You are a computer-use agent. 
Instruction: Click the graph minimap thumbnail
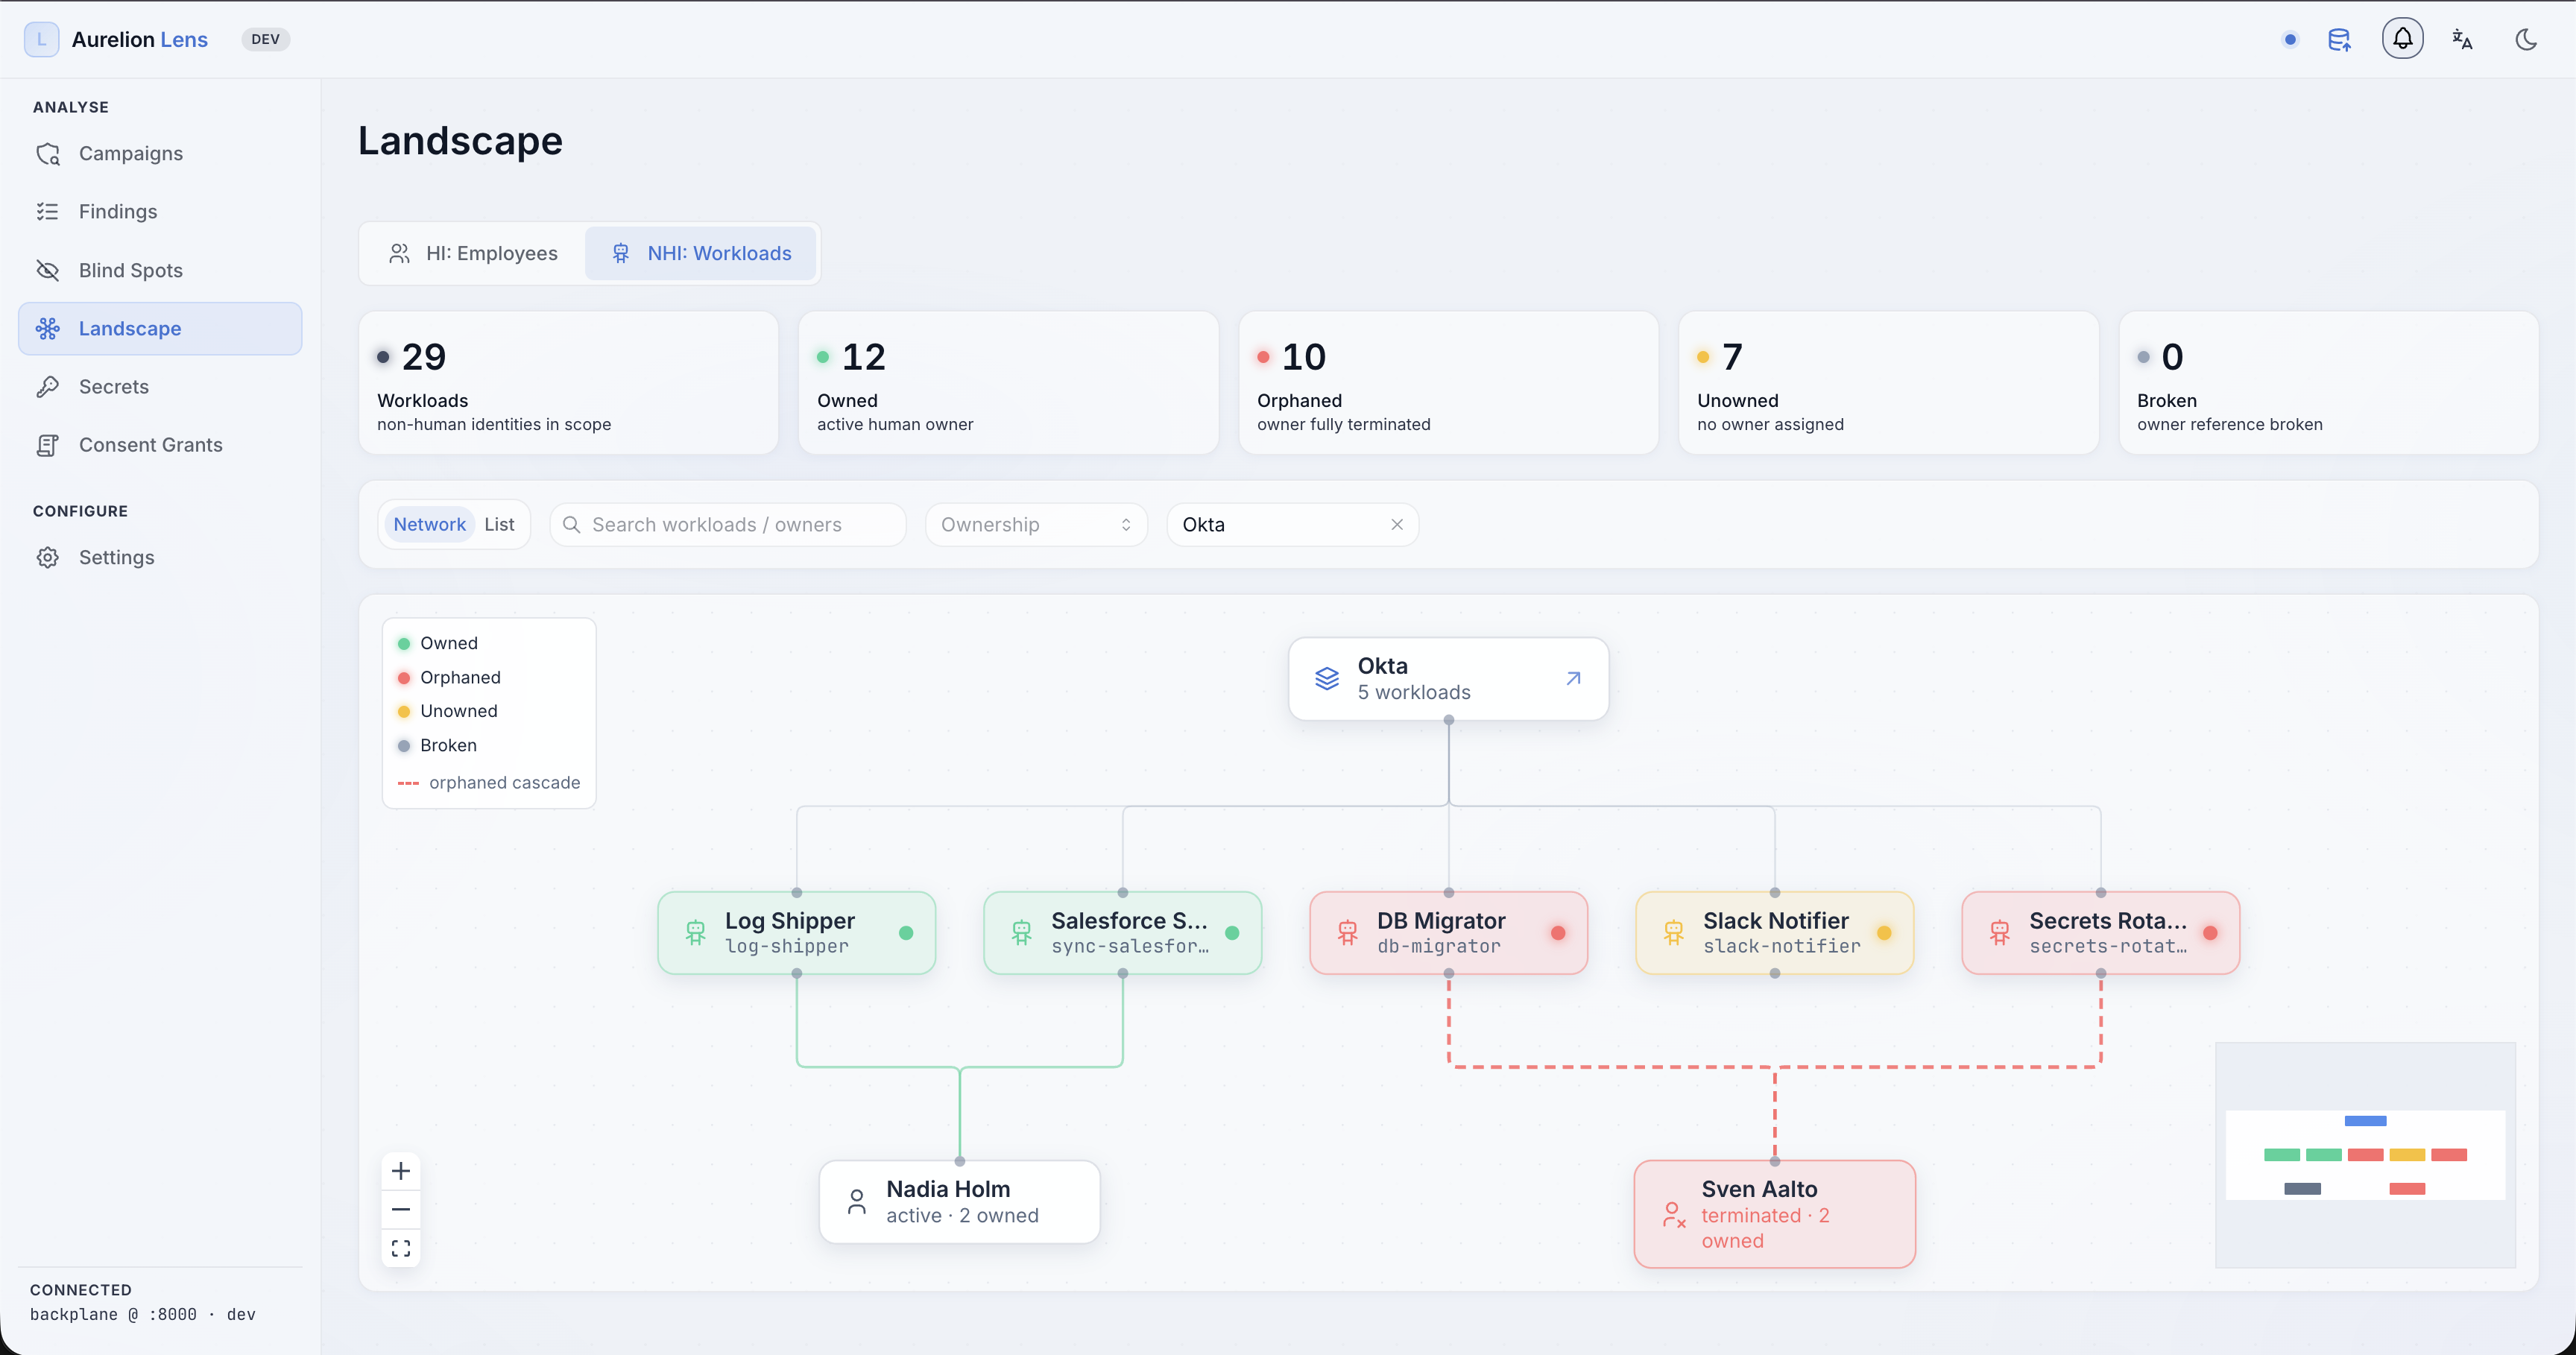(2365, 1154)
